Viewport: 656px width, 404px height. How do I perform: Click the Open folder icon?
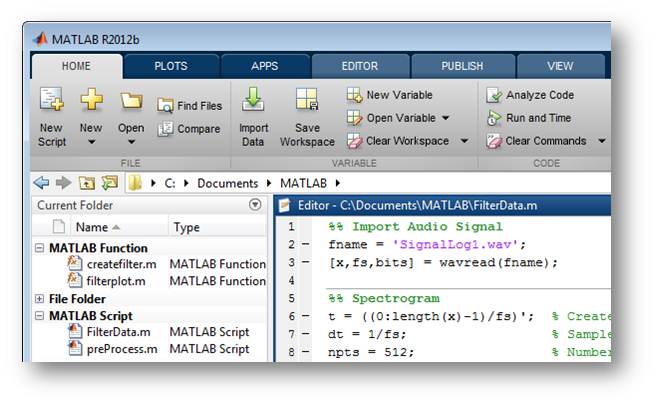click(131, 100)
